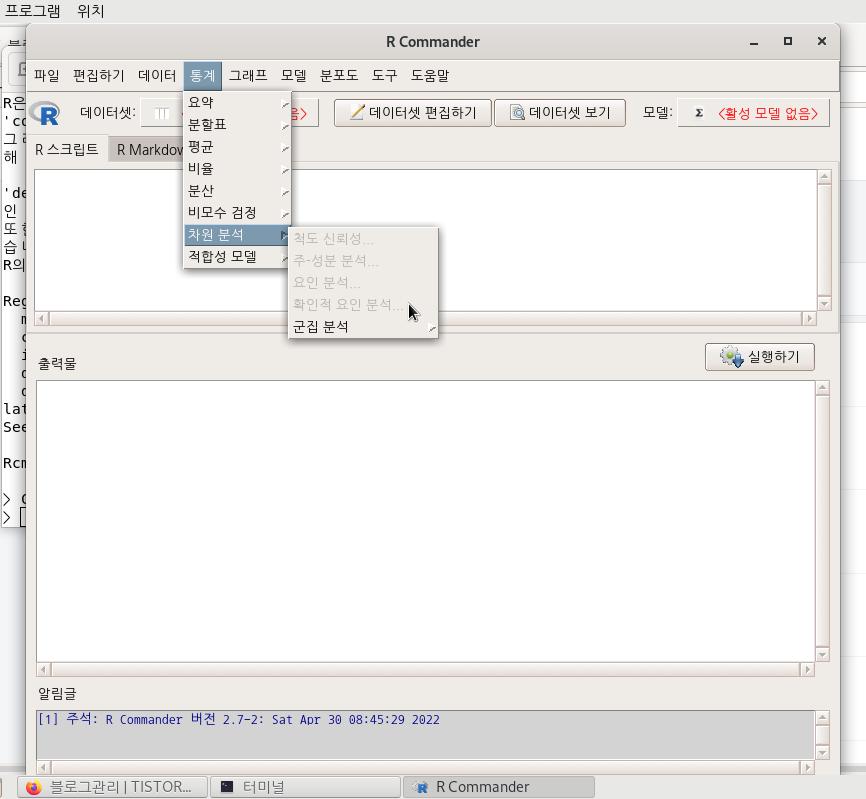Image resolution: width=866 pixels, height=799 pixels.
Task: Click the table icon in dataset selector
Action: coord(162,113)
